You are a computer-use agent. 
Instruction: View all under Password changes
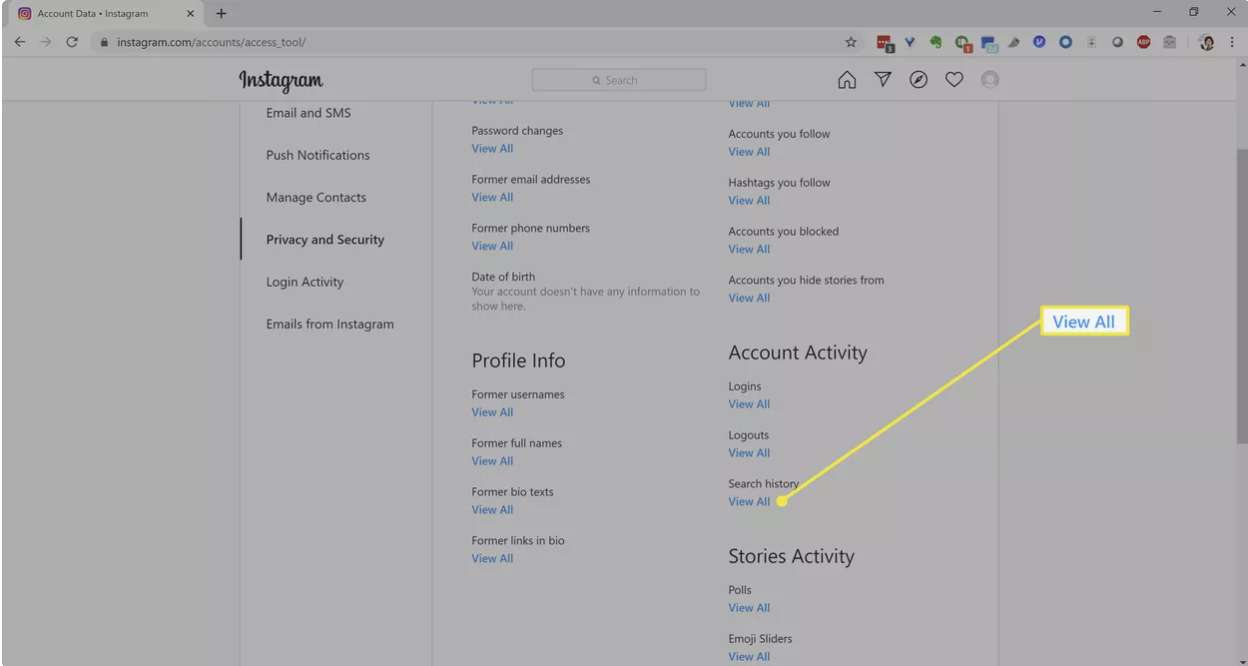[x=492, y=148]
